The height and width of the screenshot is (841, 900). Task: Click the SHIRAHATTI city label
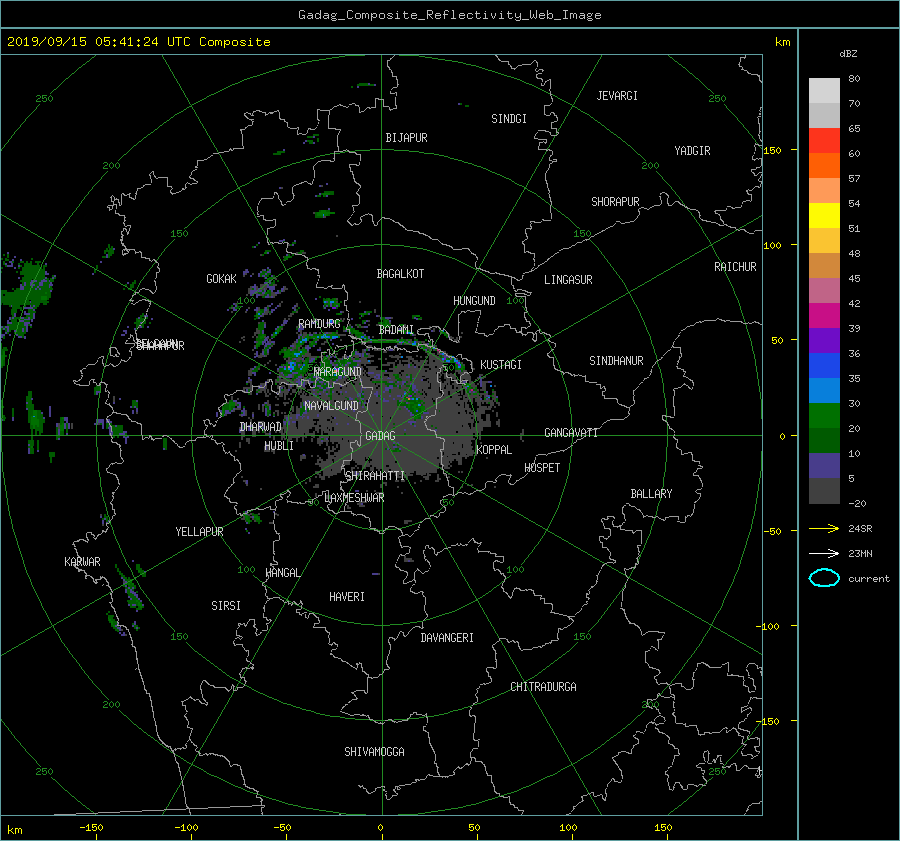(x=375, y=476)
